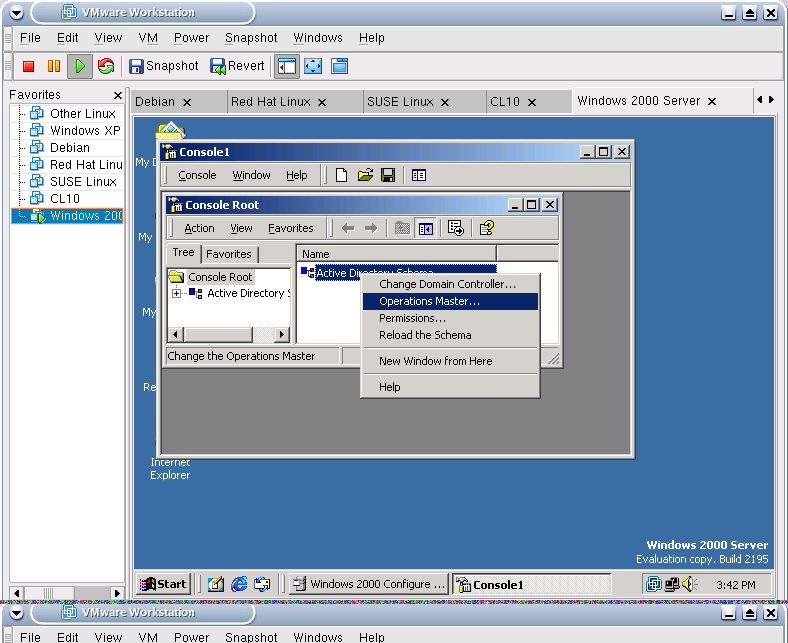Click the New console icon in Console1

pyautogui.click(x=342, y=175)
